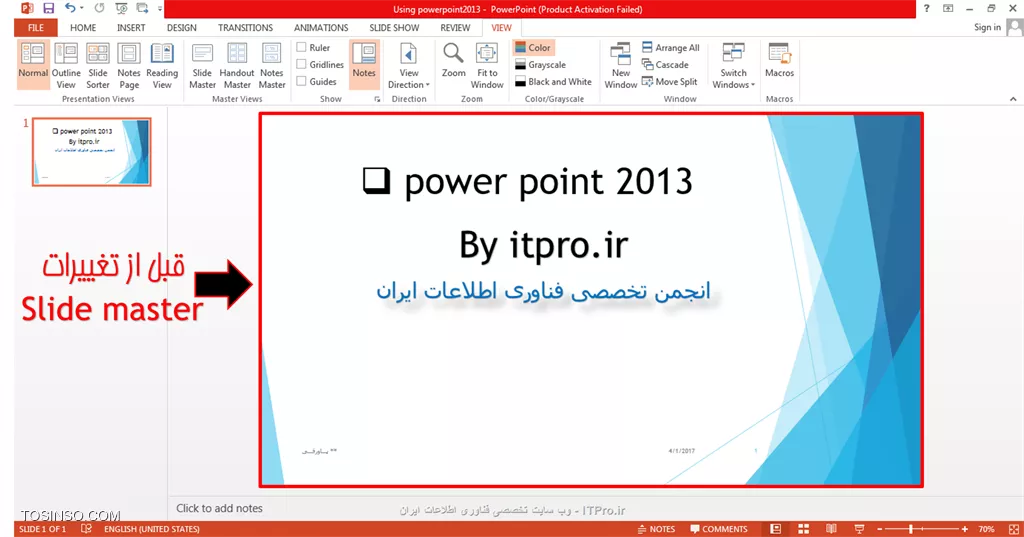The height and width of the screenshot is (537, 1024).
Task: Open Undo history dropdown arrow
Action: [82, 8]
